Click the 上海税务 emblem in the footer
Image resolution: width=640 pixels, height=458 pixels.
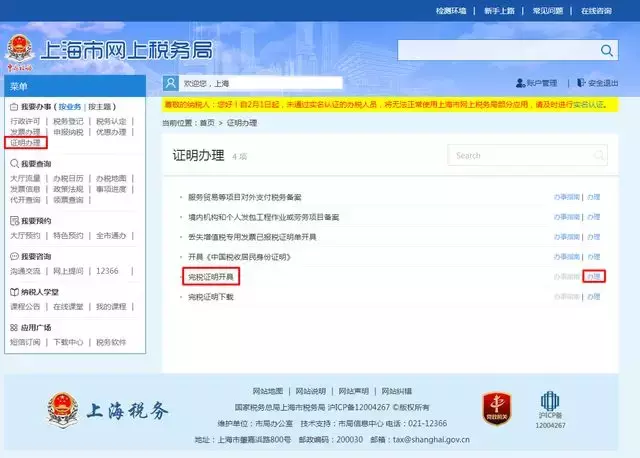pyautogui.click(x=62, y=410)
